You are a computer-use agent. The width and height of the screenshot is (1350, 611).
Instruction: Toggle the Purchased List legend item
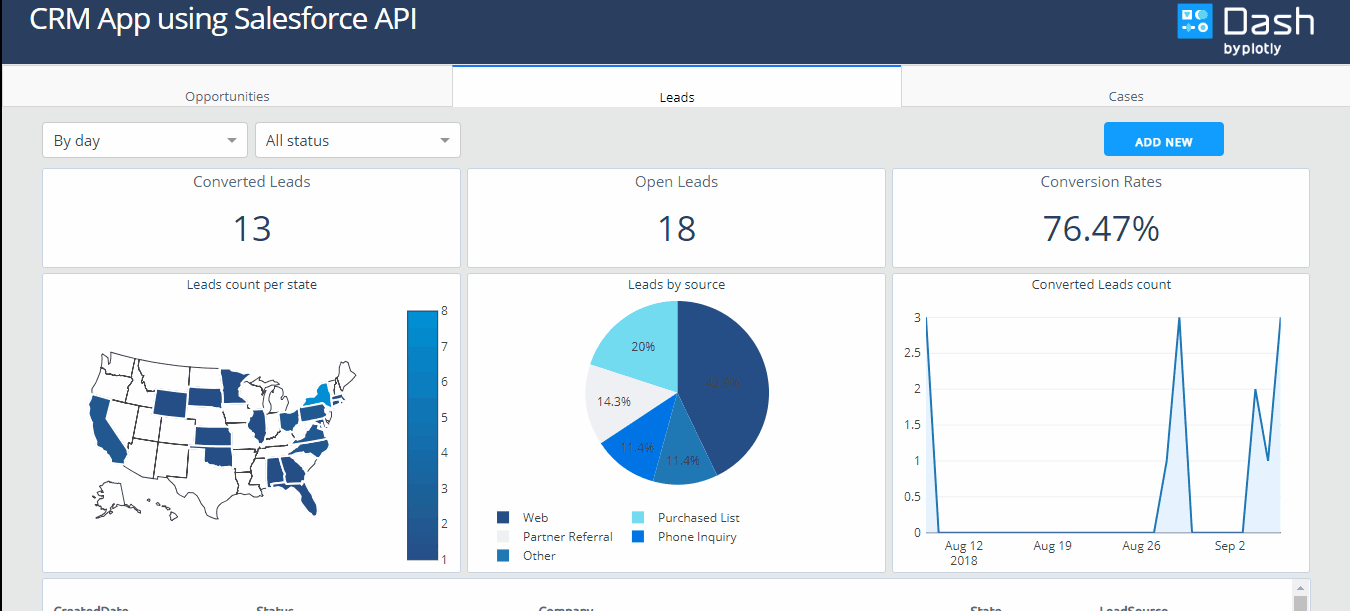tap(697, 517)
